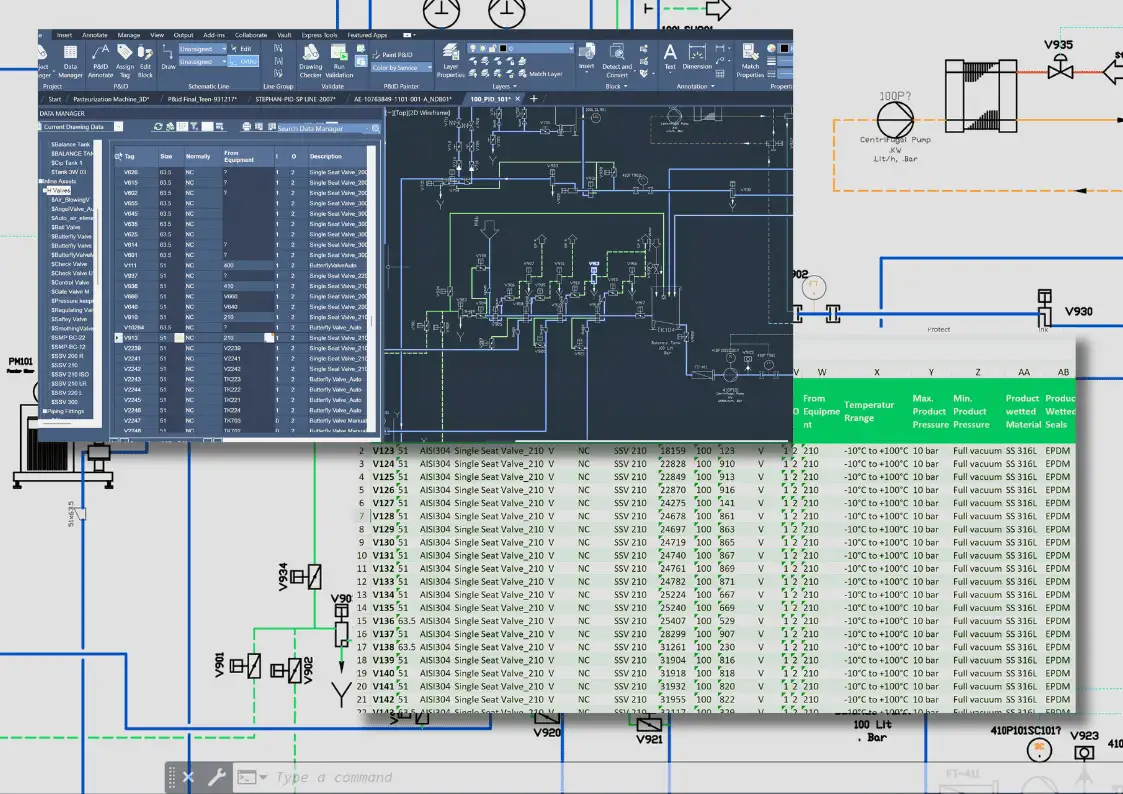Click the command line wrench customize icon
Image resolution: width=1123 pixels, height=794 pixels.
[x=217, y=777]
